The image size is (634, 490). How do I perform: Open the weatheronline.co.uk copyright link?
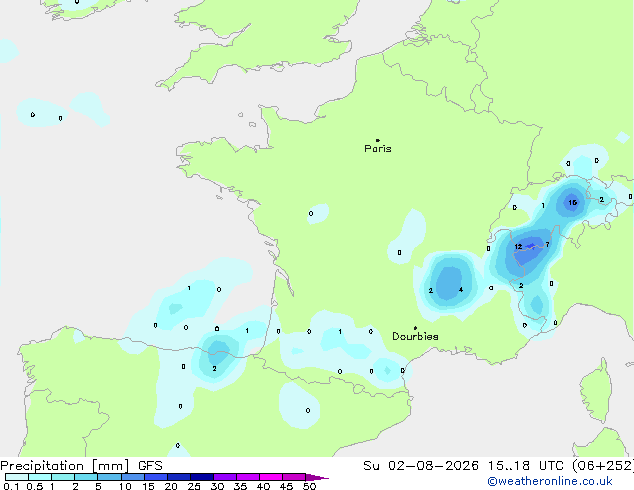coord(550,481)
